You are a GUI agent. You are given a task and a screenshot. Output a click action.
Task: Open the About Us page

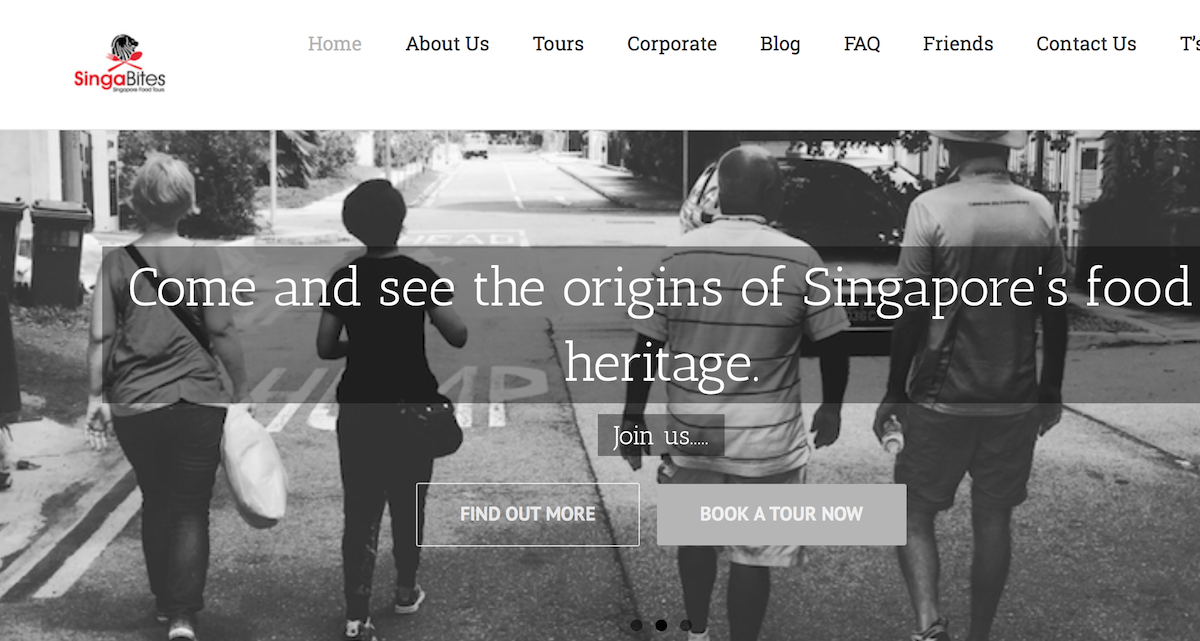(x=447, y=44)
